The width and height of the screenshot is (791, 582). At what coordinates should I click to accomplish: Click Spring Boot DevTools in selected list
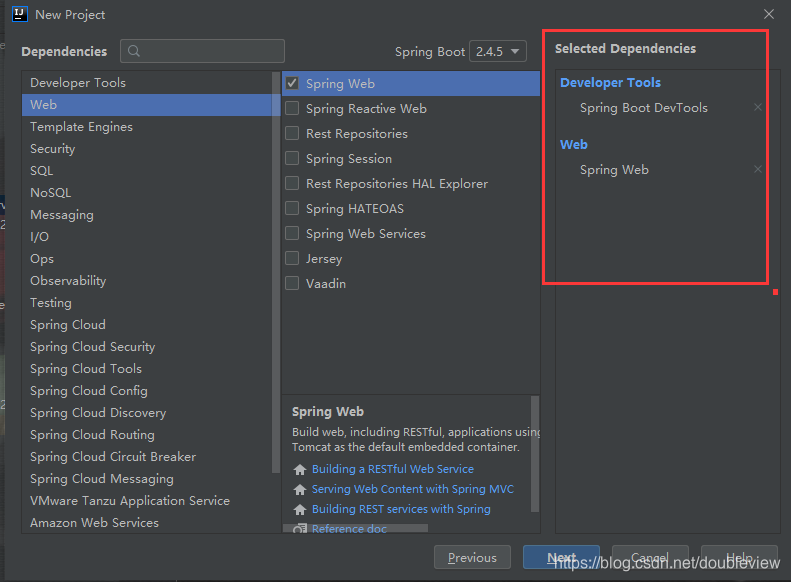coord(644,107)
